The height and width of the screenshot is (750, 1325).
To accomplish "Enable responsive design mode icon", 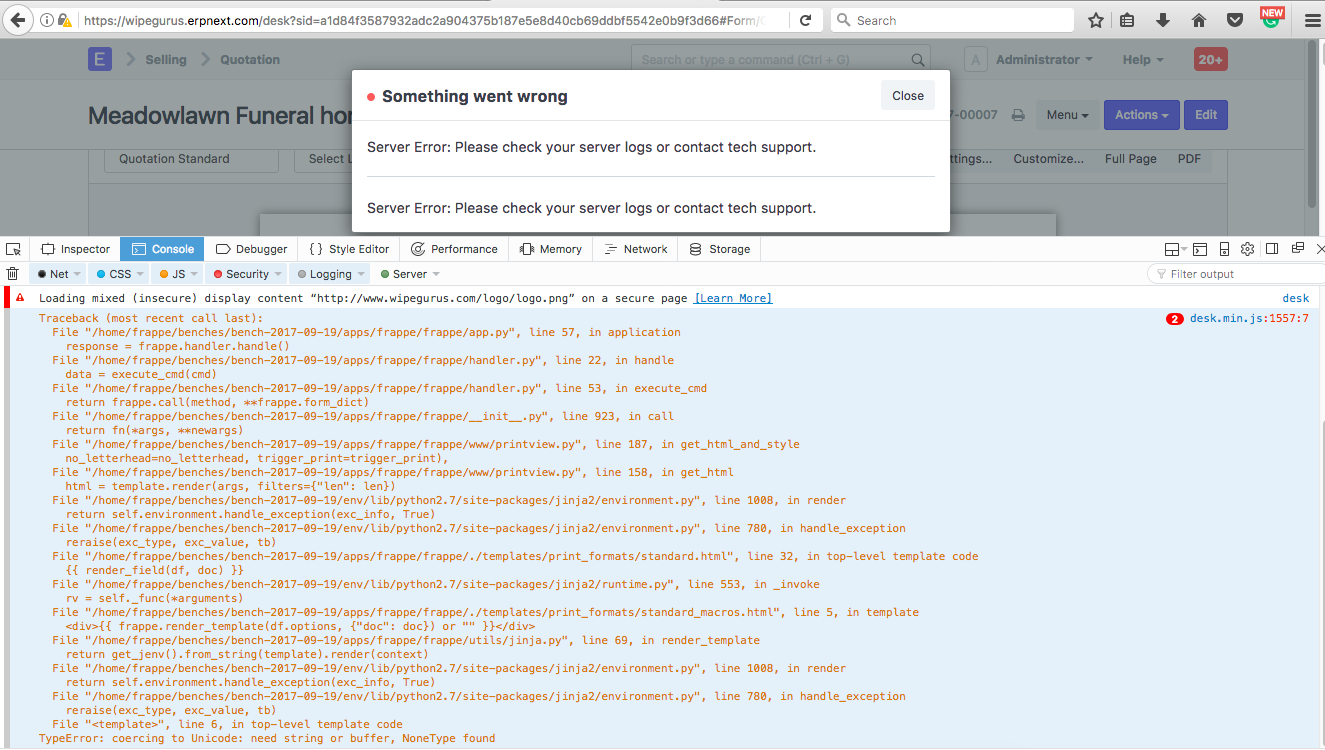I will pos(1223,249).
